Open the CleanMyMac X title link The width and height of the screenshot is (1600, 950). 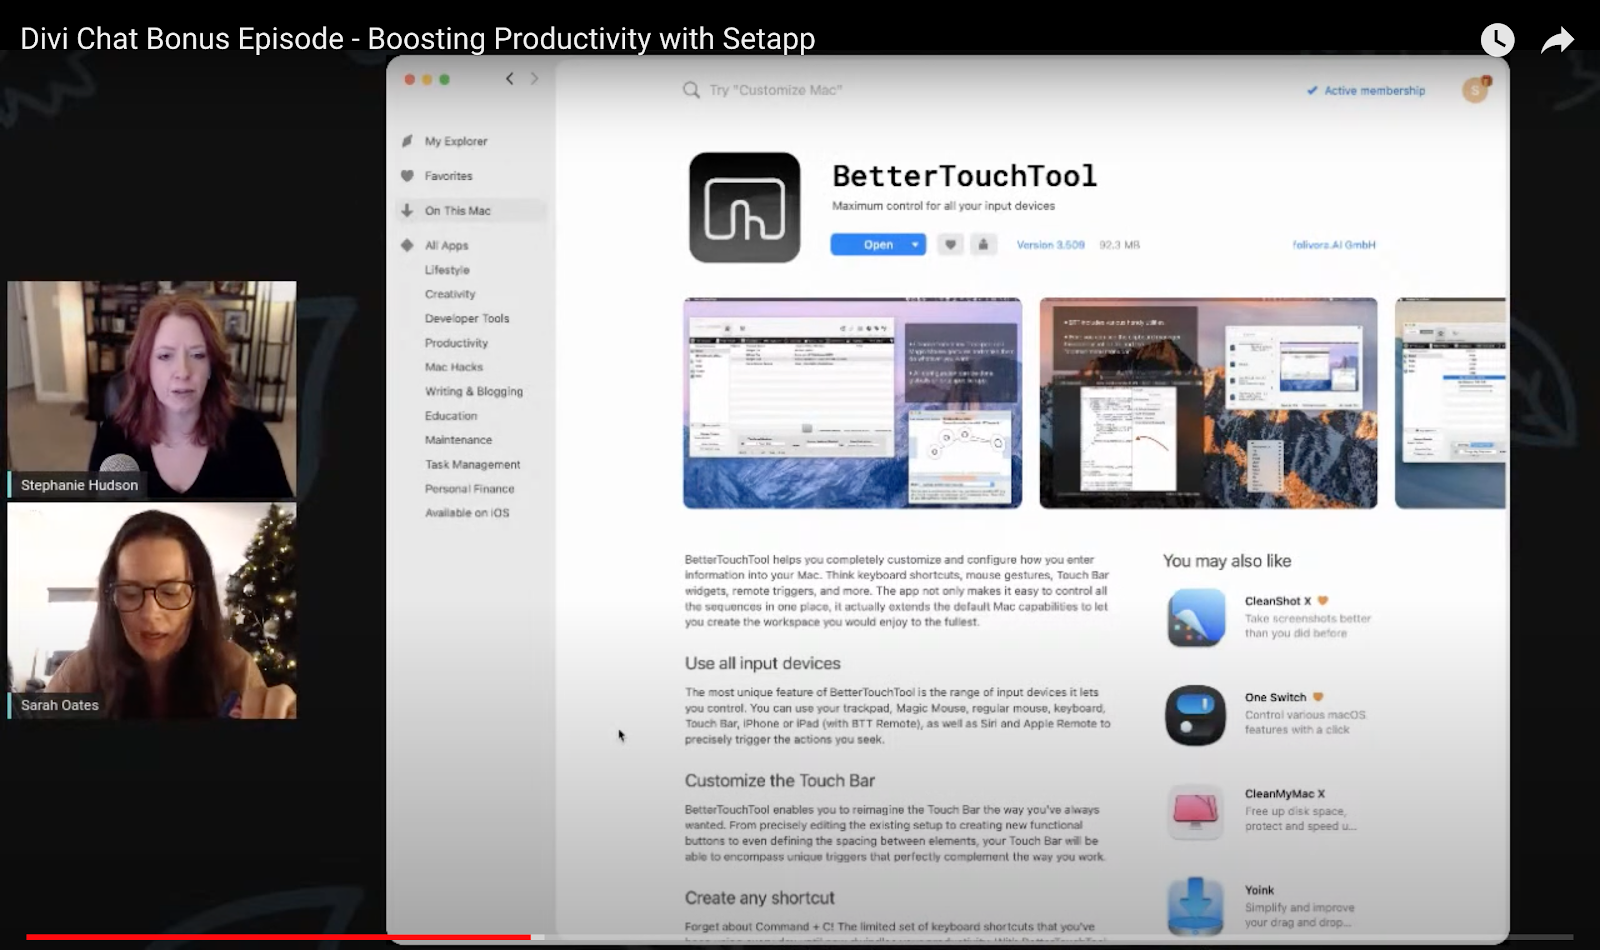(x=1285, y=794)
